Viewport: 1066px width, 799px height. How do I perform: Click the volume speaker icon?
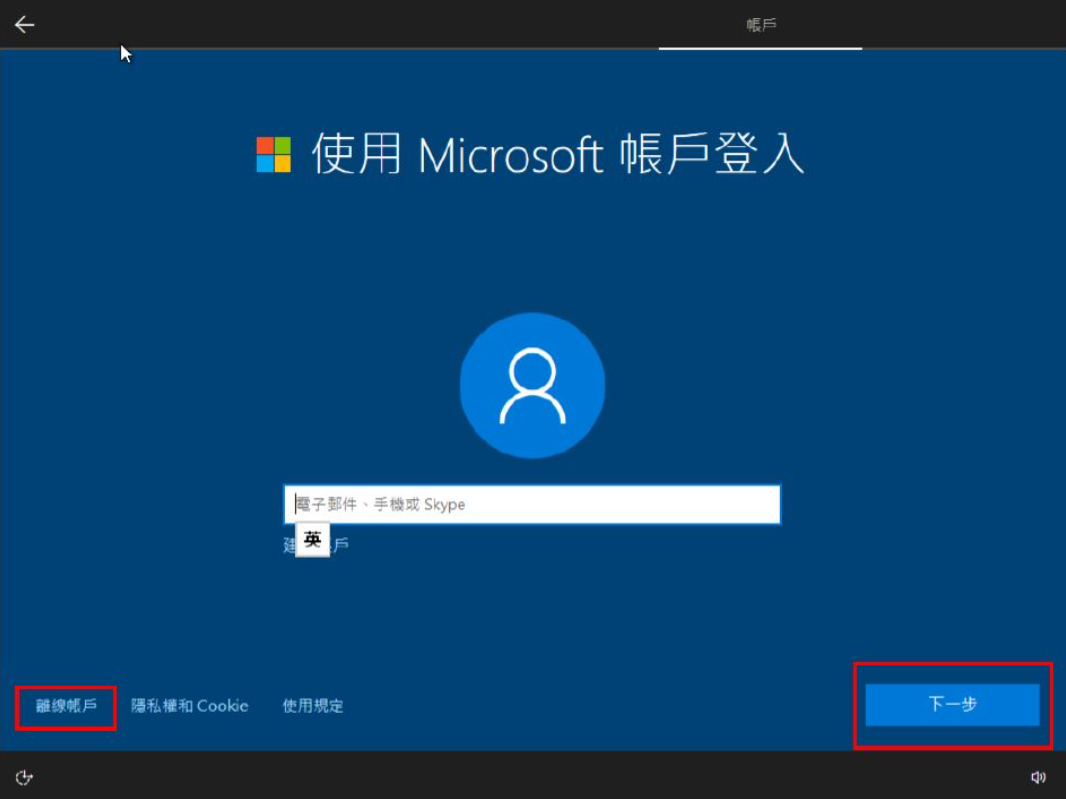point(1038,777)
